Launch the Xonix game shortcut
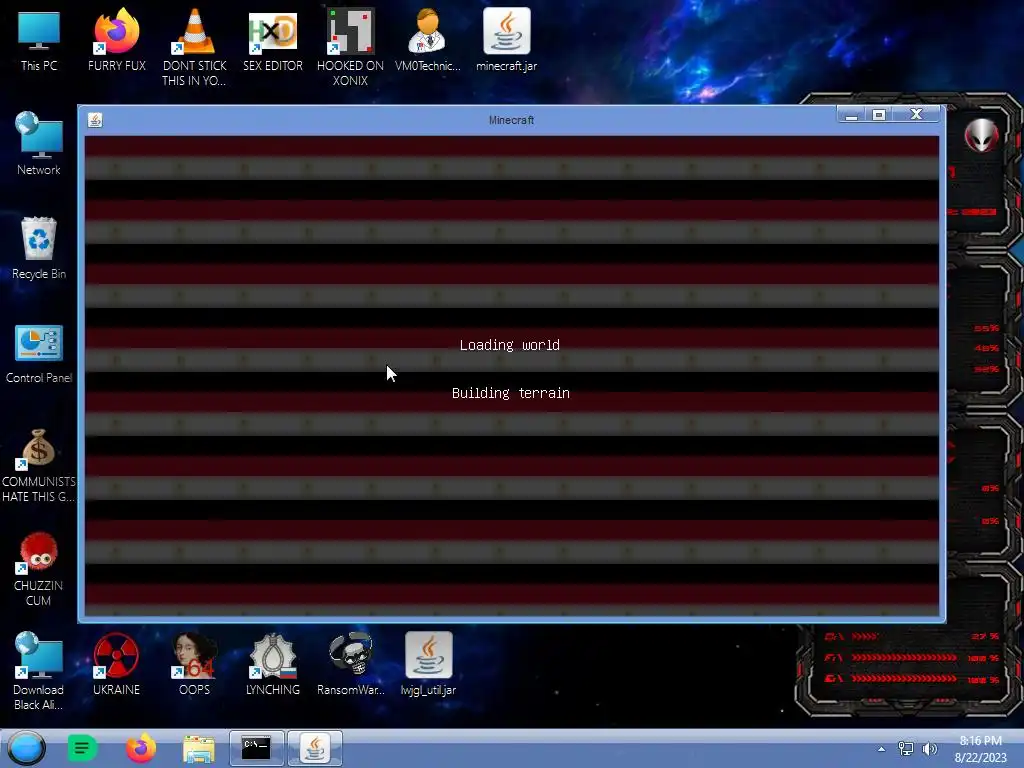The image size is (1024, 768). coord(350,46)
